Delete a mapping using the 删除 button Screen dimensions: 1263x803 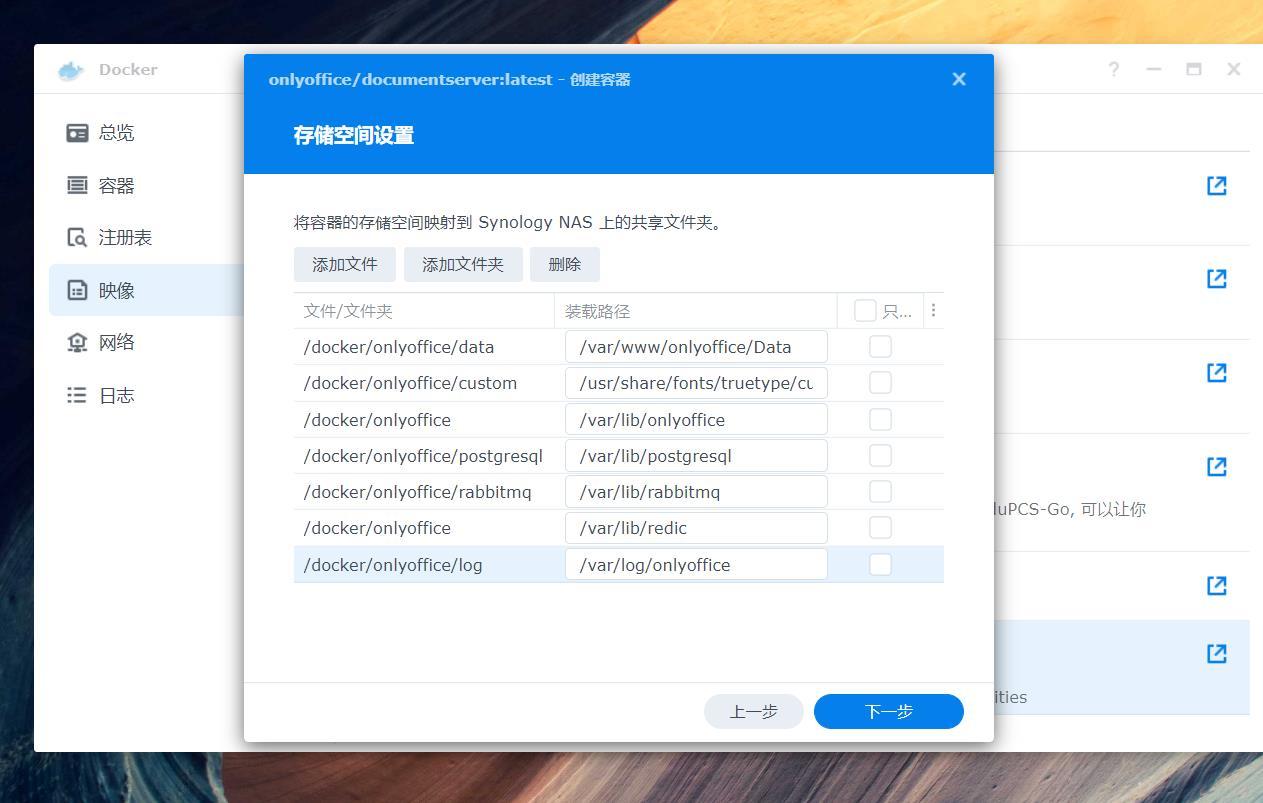pos(564,264)
